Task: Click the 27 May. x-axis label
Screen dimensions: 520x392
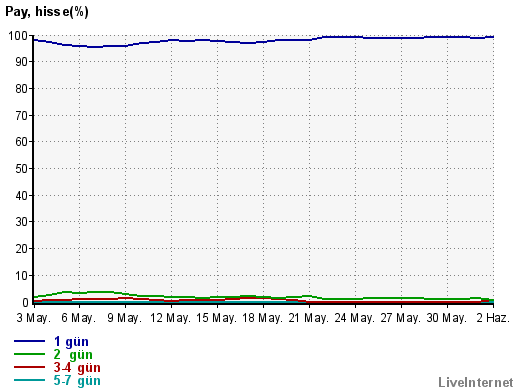Action: click(x=400, y=318)
